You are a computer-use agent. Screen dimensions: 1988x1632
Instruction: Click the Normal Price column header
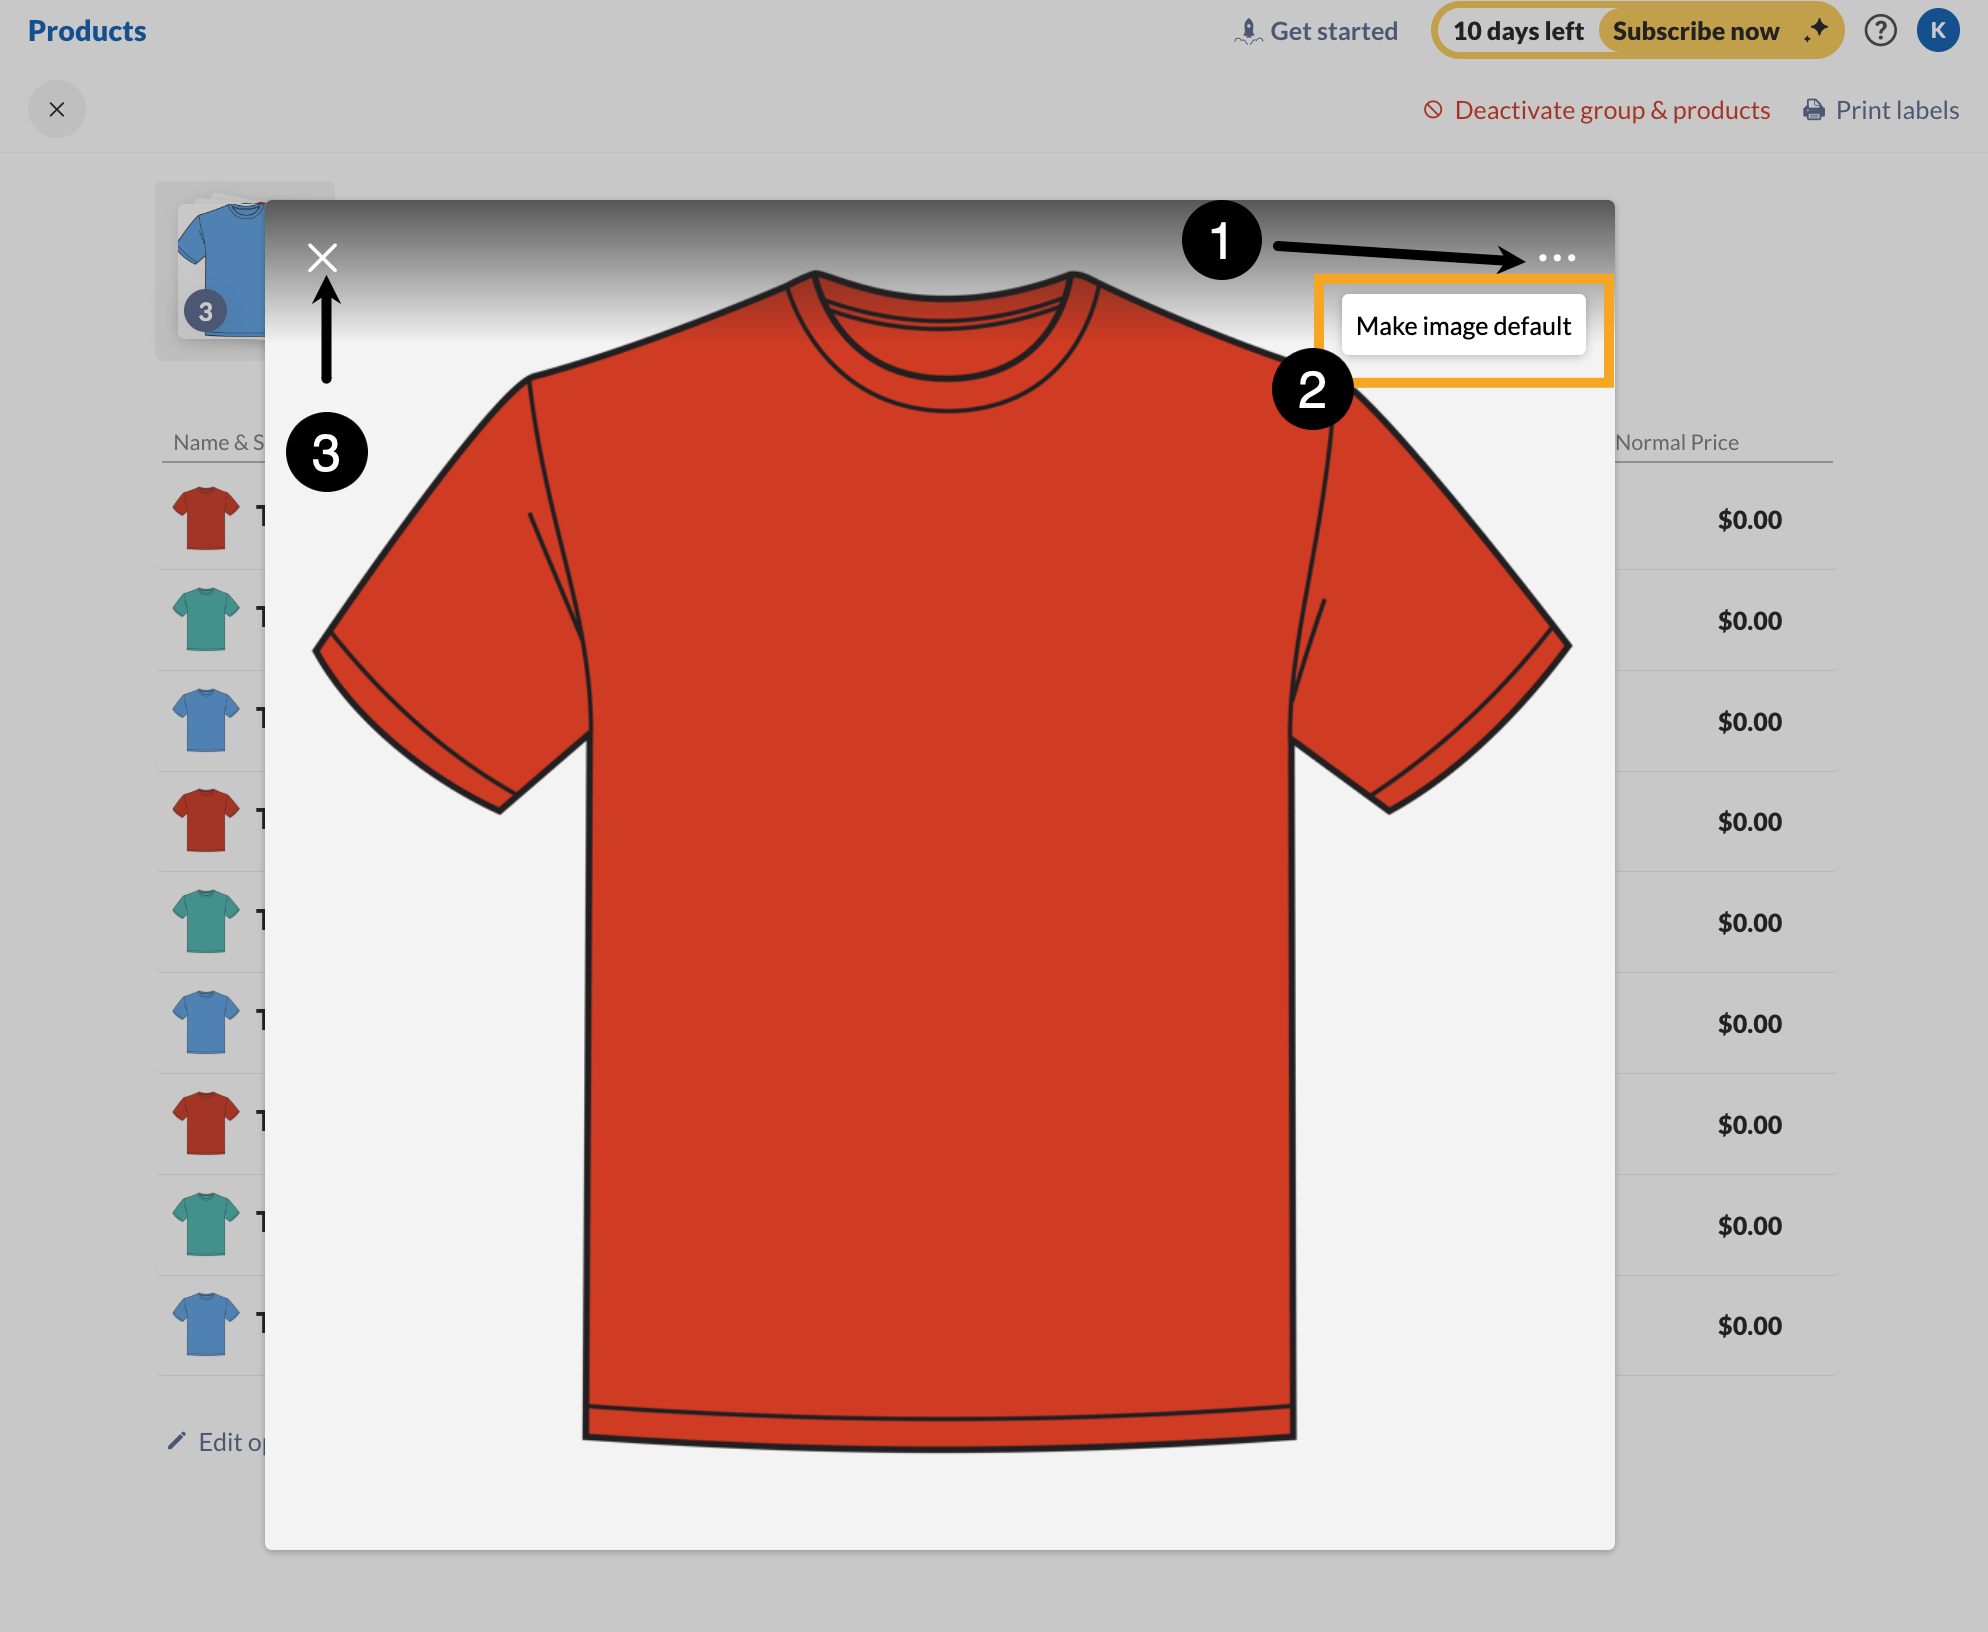(1676, 442)
